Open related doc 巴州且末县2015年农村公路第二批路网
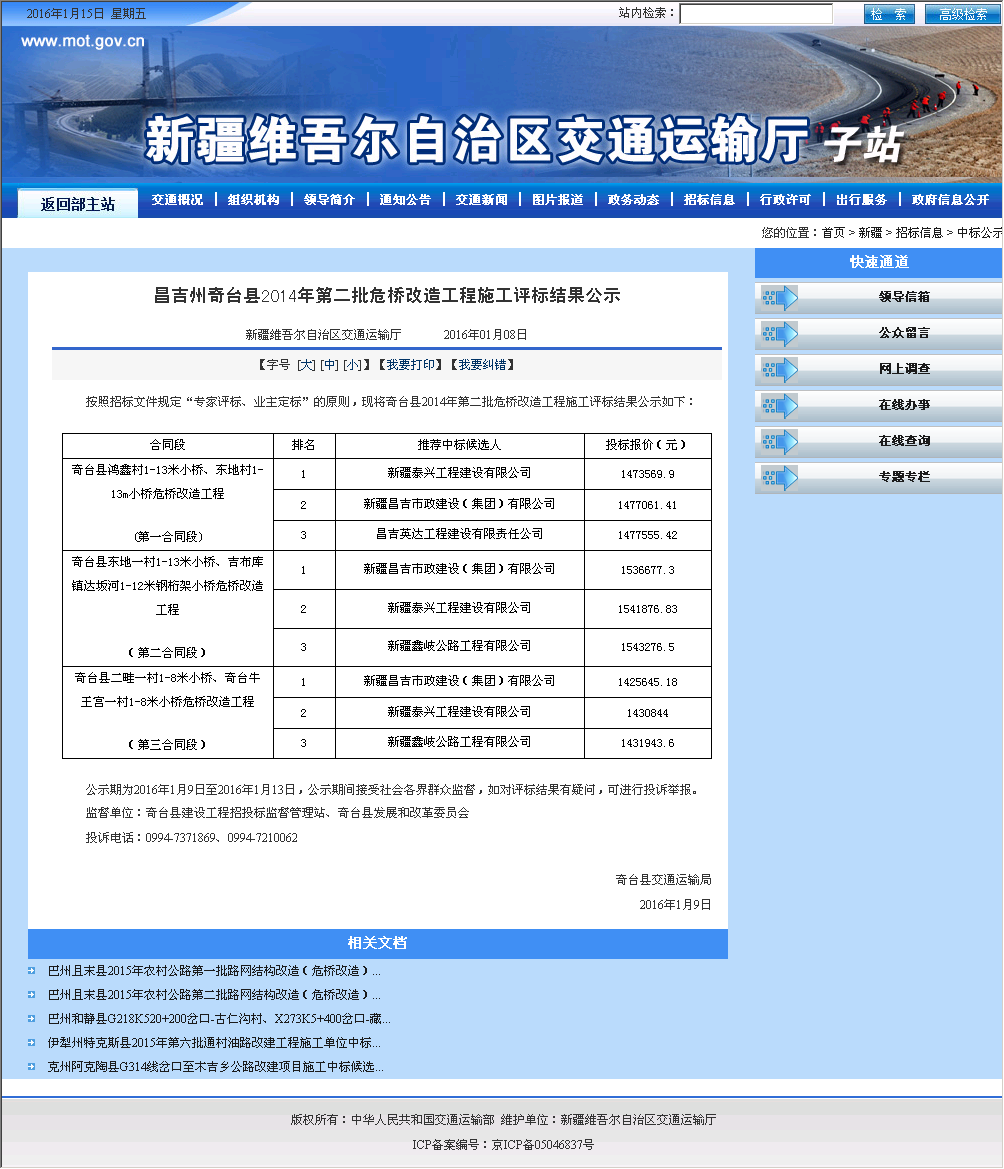1004x1169 pixels. click(214, 995)
